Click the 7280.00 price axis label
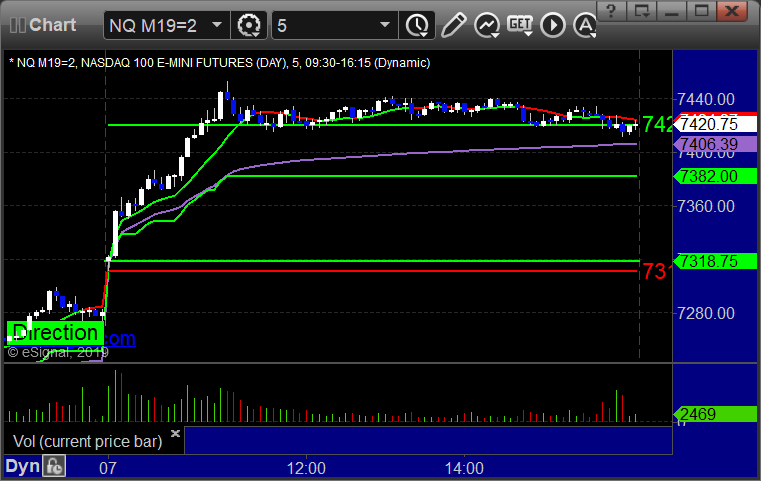Screen dimensions: 761x481 click(706, 313)
